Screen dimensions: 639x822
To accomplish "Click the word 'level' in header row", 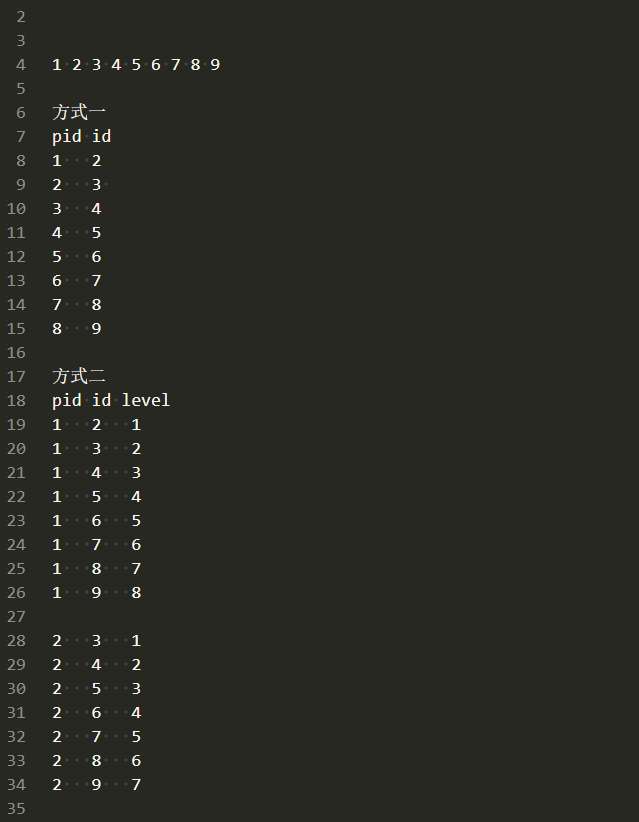I will [146, 400].
